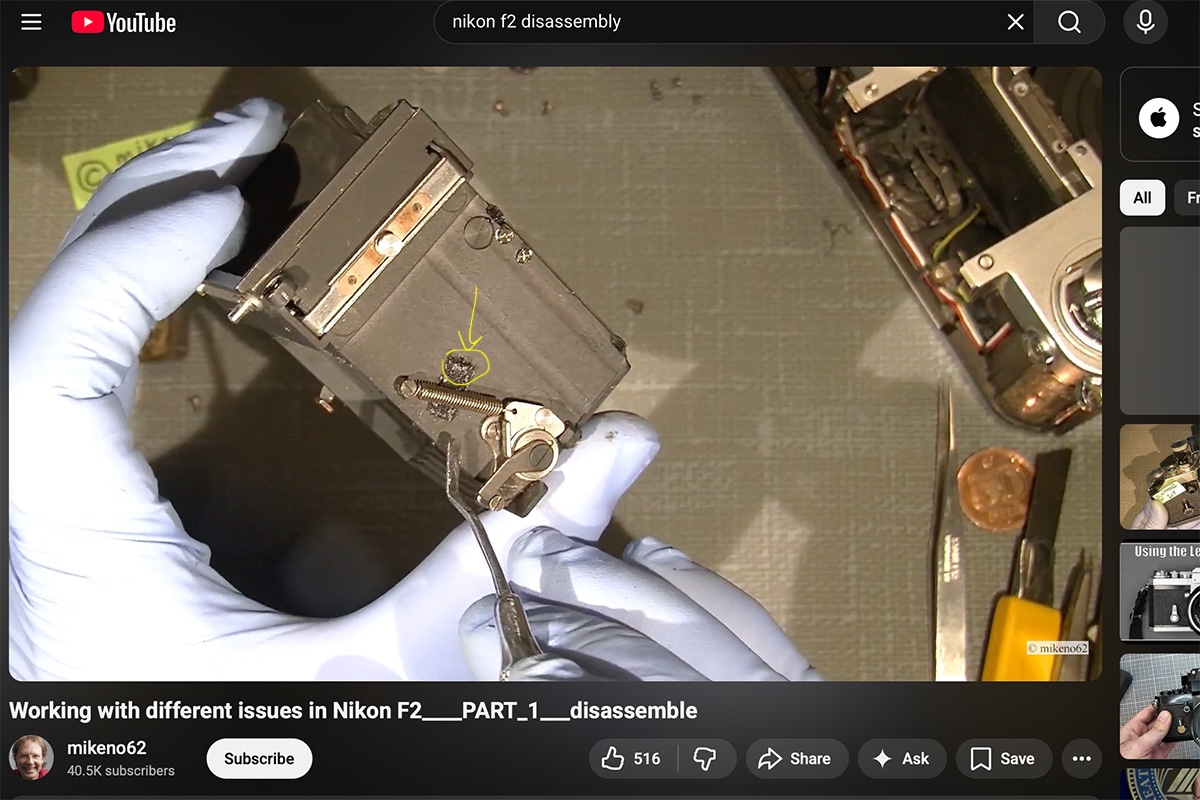Open the guide with the hamburger menu icon

click(x=31, y=22)
